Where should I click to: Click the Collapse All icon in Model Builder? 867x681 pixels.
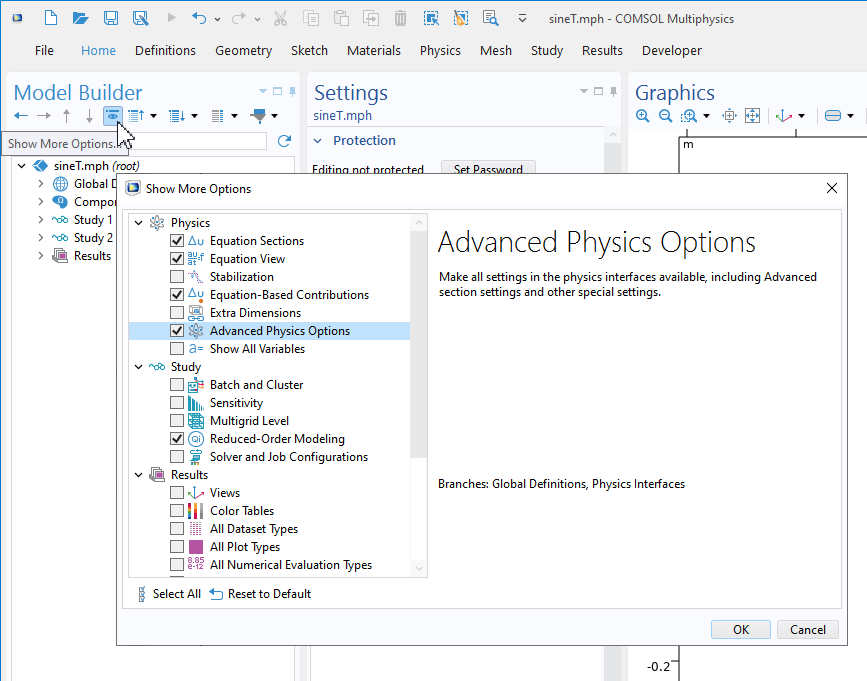click(x=136, y=116)
